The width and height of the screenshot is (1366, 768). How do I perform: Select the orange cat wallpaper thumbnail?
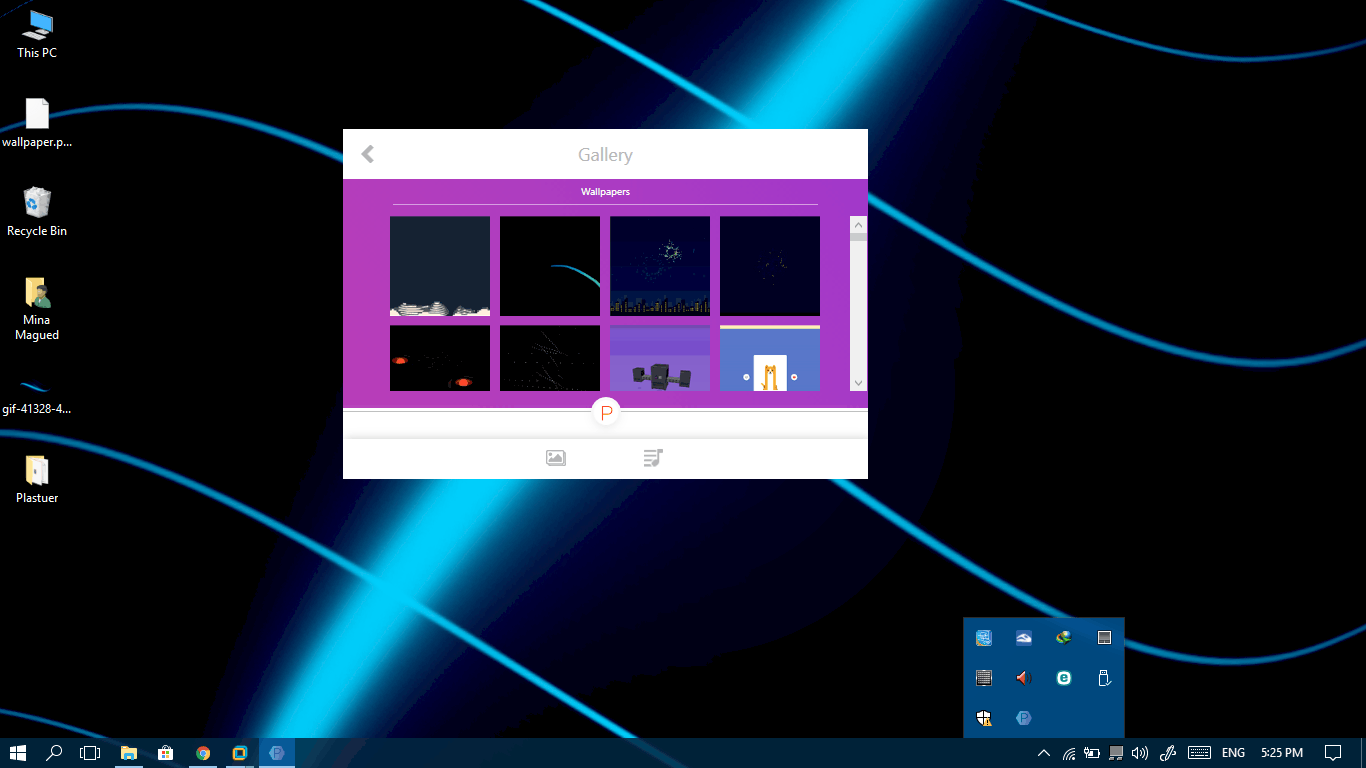[x=770, y=358]
